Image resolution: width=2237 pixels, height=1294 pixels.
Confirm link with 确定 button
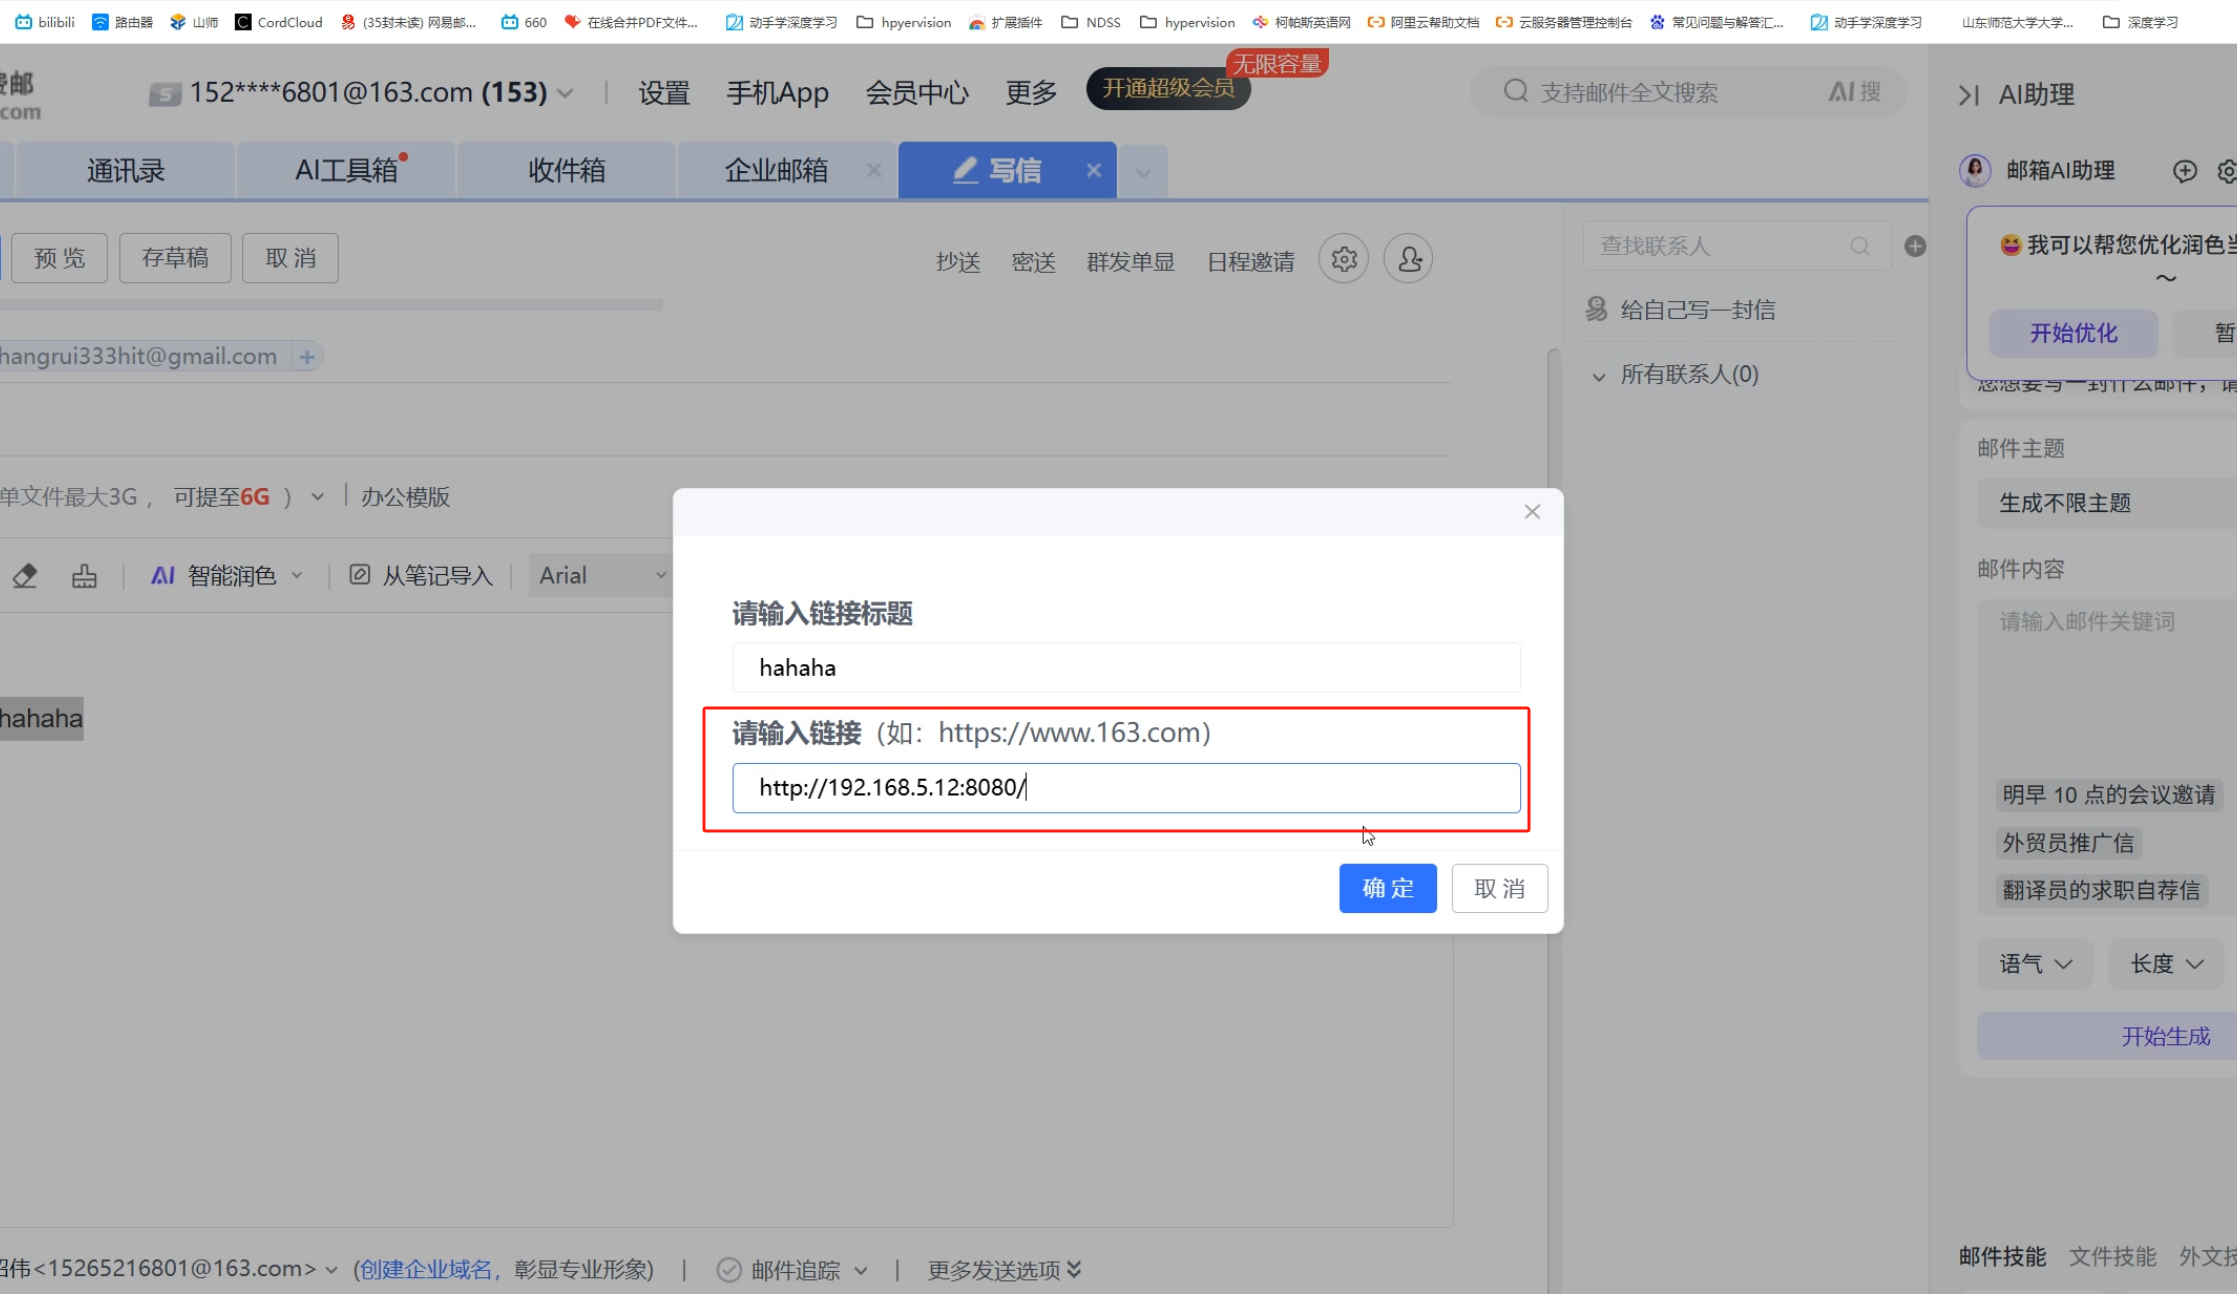pos(1387,888)
